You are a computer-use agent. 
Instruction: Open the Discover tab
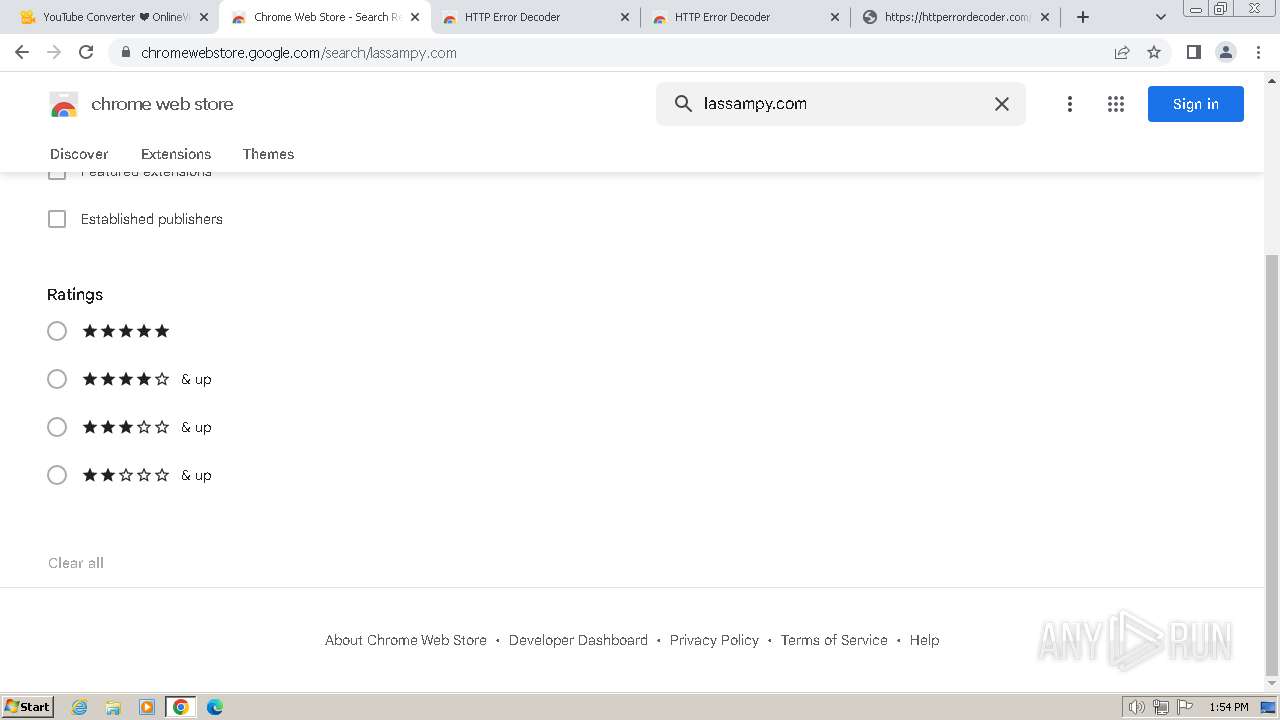79,154
